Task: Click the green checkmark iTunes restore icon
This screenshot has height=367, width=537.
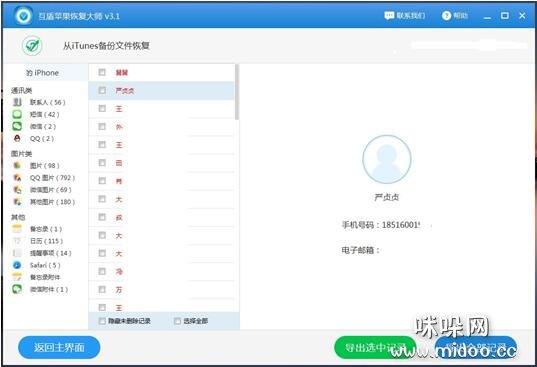Action: [x=32, y=46]
